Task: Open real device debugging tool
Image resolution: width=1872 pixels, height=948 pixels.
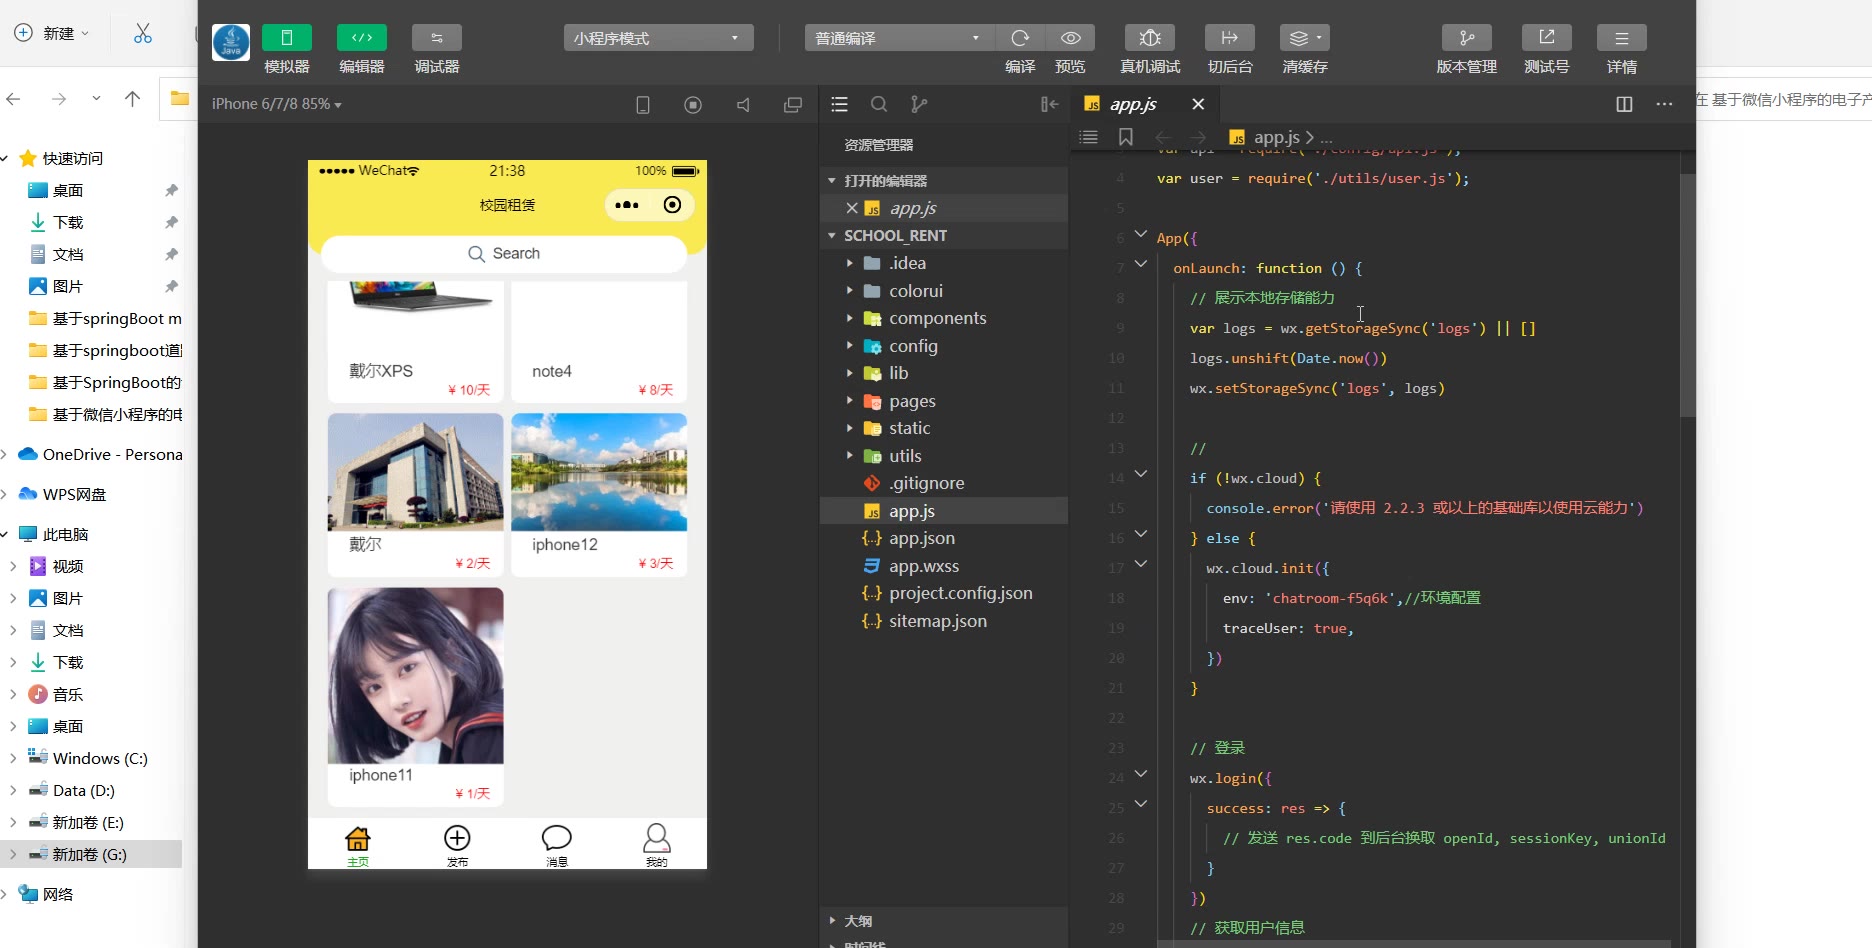Action: [x=1150, y=38]
